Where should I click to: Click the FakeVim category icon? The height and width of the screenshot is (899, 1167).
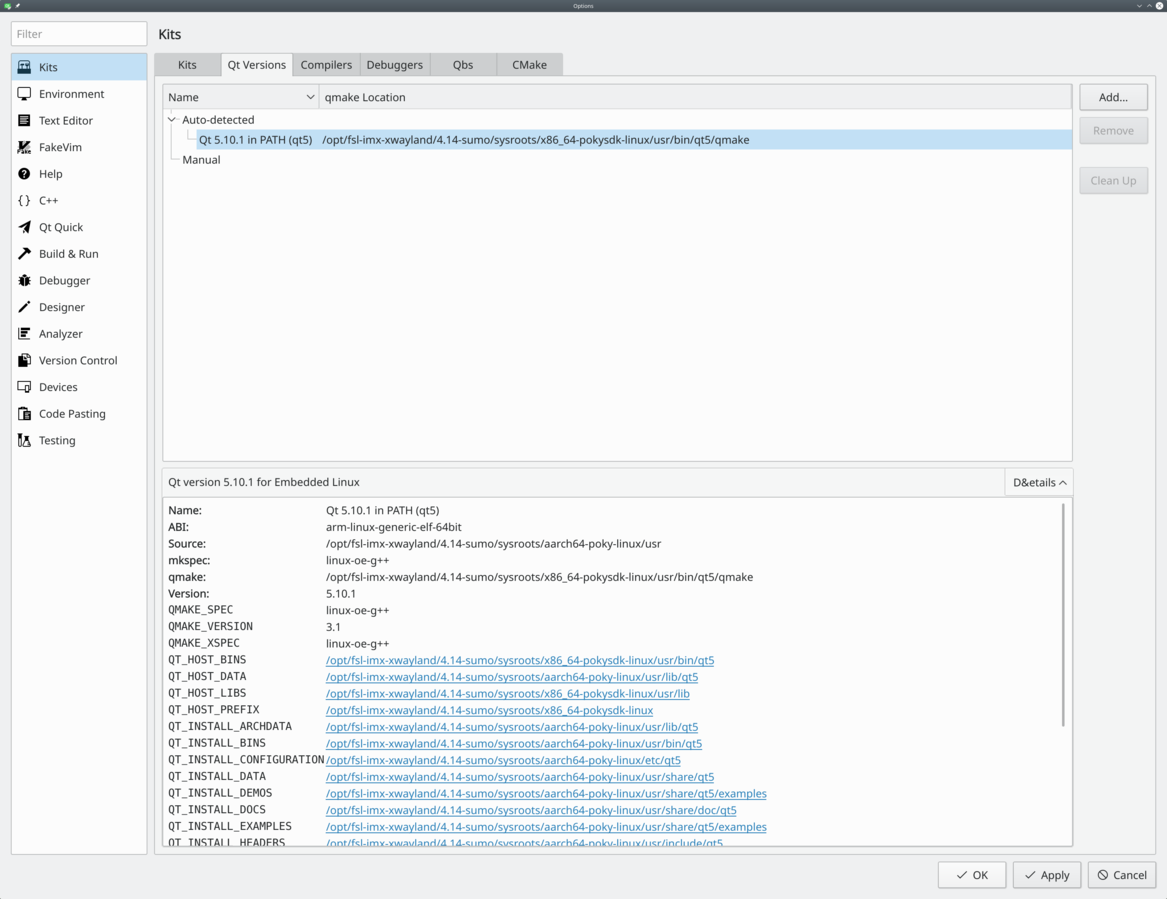25,147
